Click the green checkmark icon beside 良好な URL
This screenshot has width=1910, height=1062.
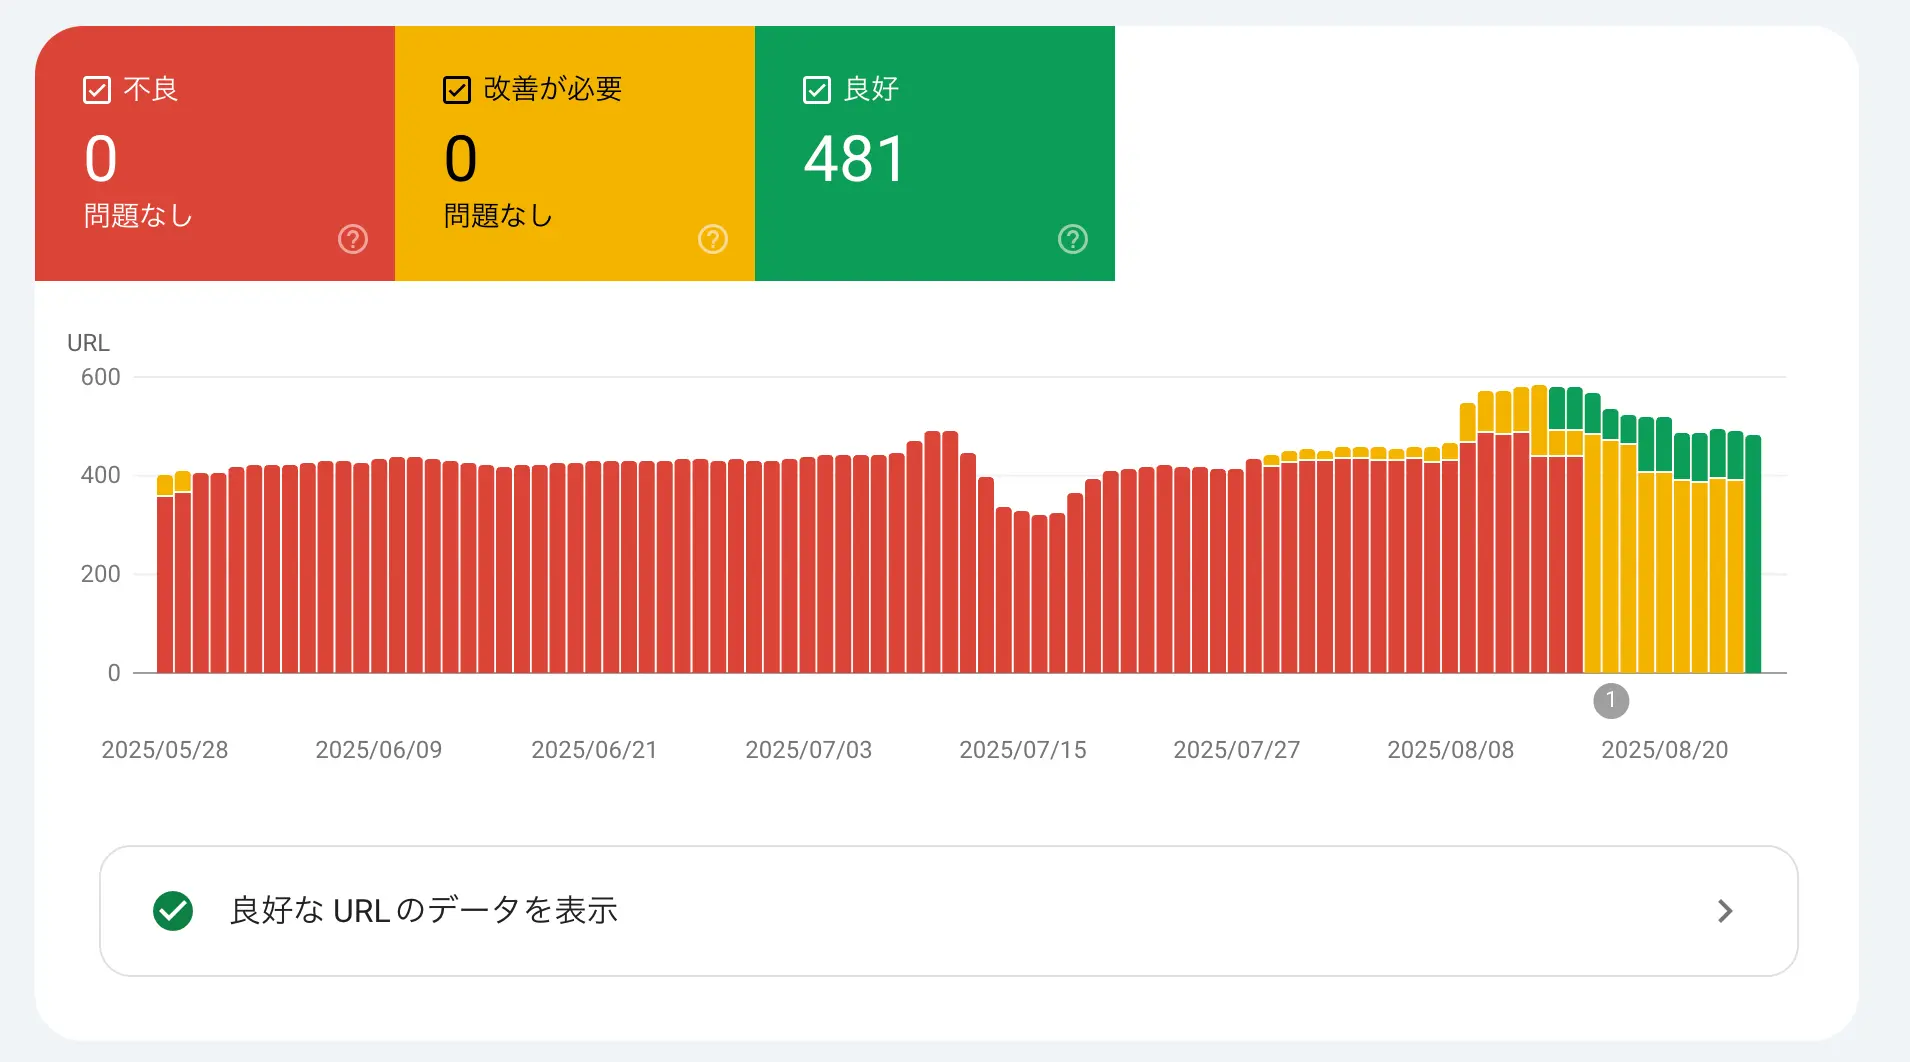[173, 911]
